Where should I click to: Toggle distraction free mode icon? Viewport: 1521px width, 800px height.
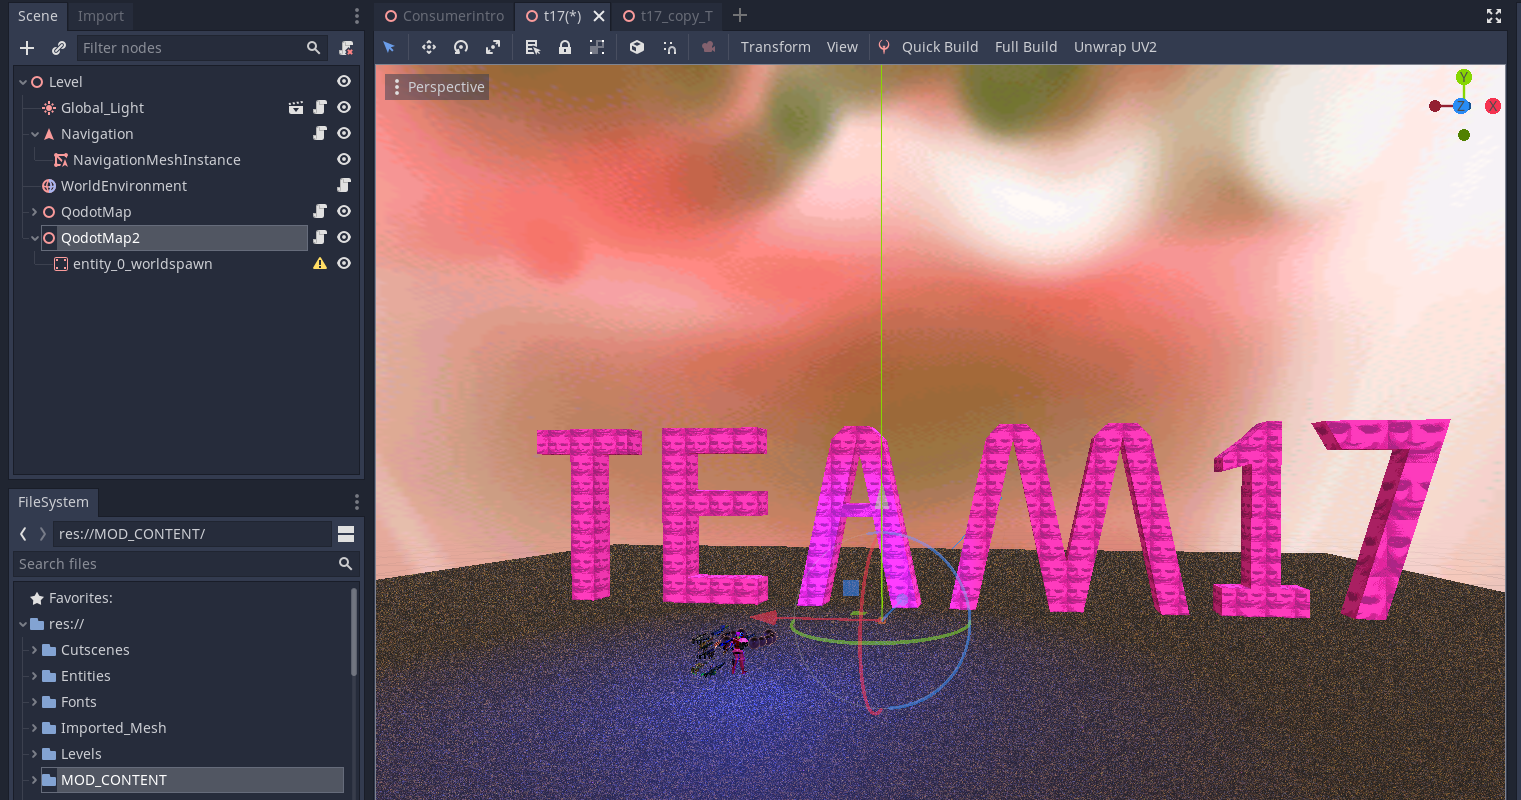[x=1494, y=16]
